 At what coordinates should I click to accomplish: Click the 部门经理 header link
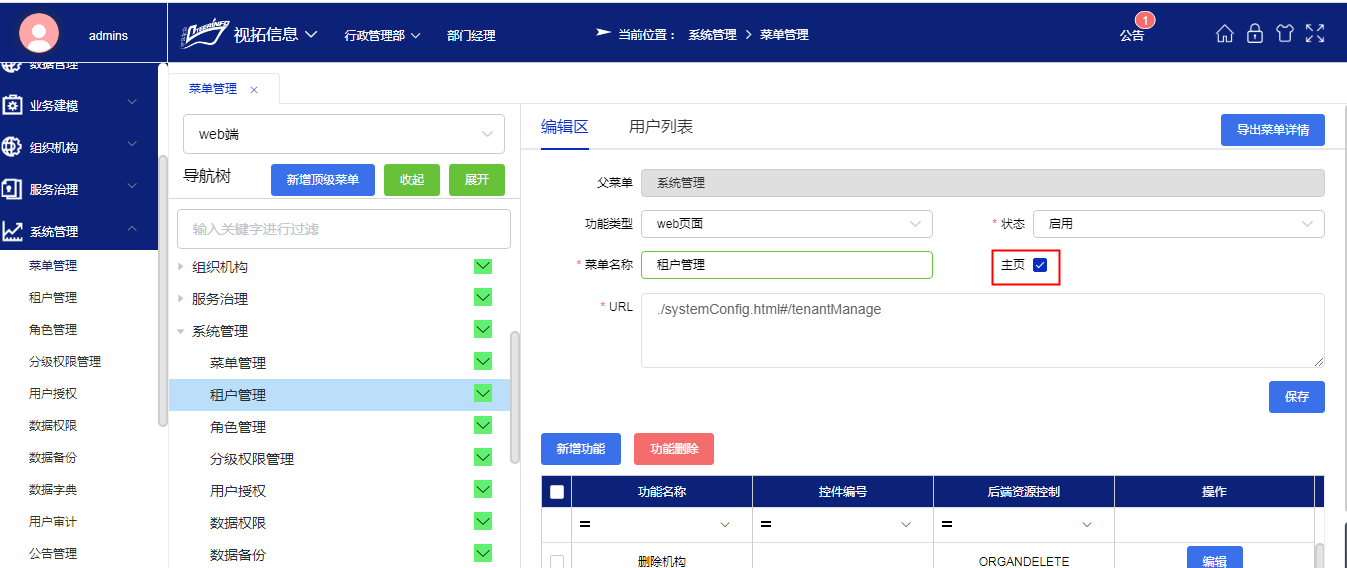coord(471,35)
